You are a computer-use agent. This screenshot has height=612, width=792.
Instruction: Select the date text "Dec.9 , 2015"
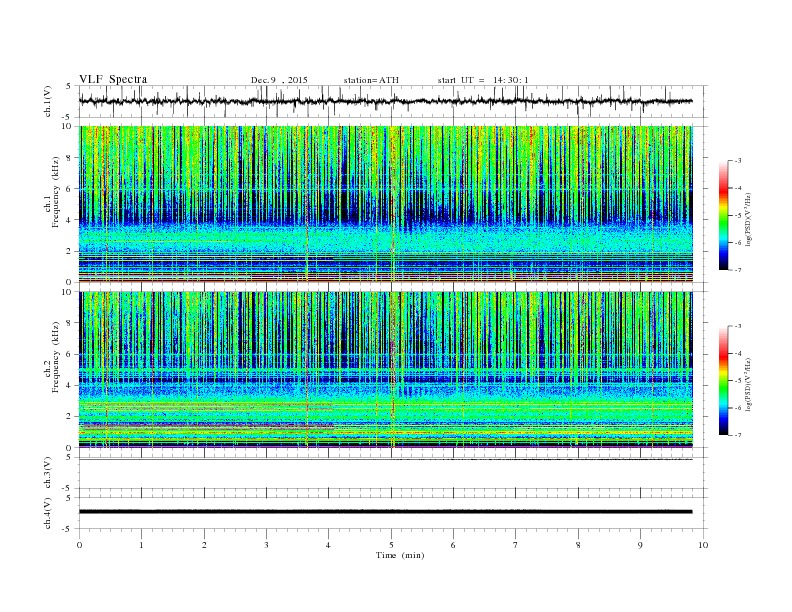click(x=279, y=80)
